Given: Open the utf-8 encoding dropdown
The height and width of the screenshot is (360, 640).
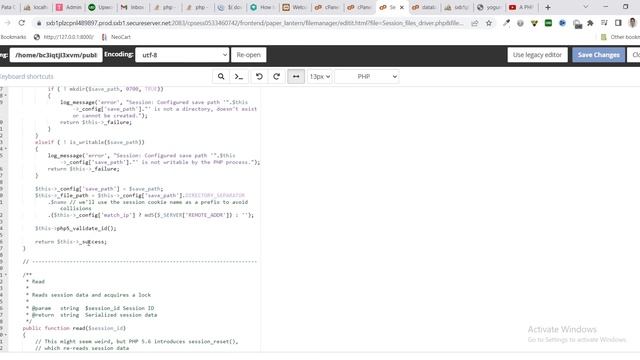Looking at the screenshot, I should click(182, 55).
